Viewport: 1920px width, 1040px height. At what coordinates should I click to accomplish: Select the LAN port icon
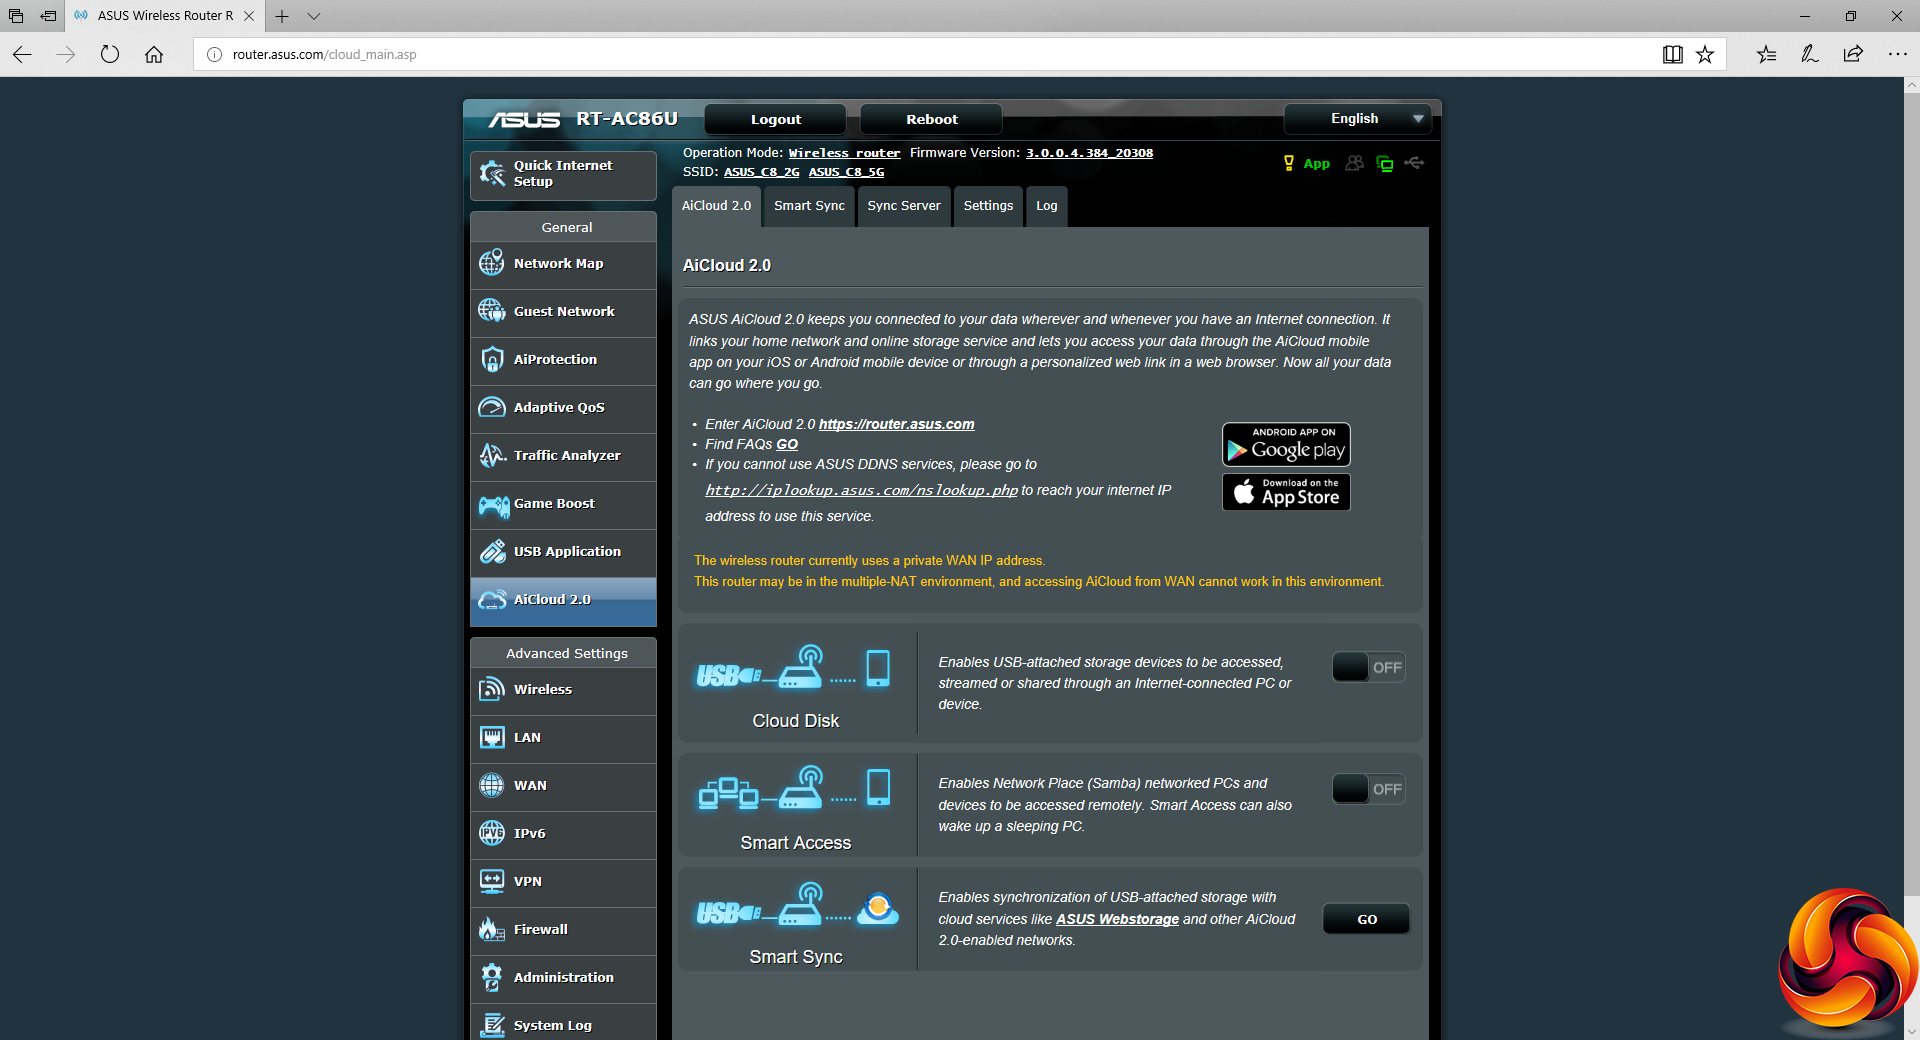coord(492,737)
